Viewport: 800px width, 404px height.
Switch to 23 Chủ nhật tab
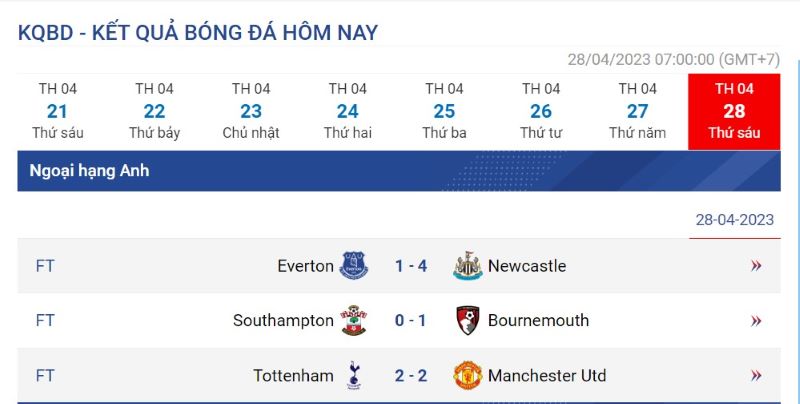(251, 111)
